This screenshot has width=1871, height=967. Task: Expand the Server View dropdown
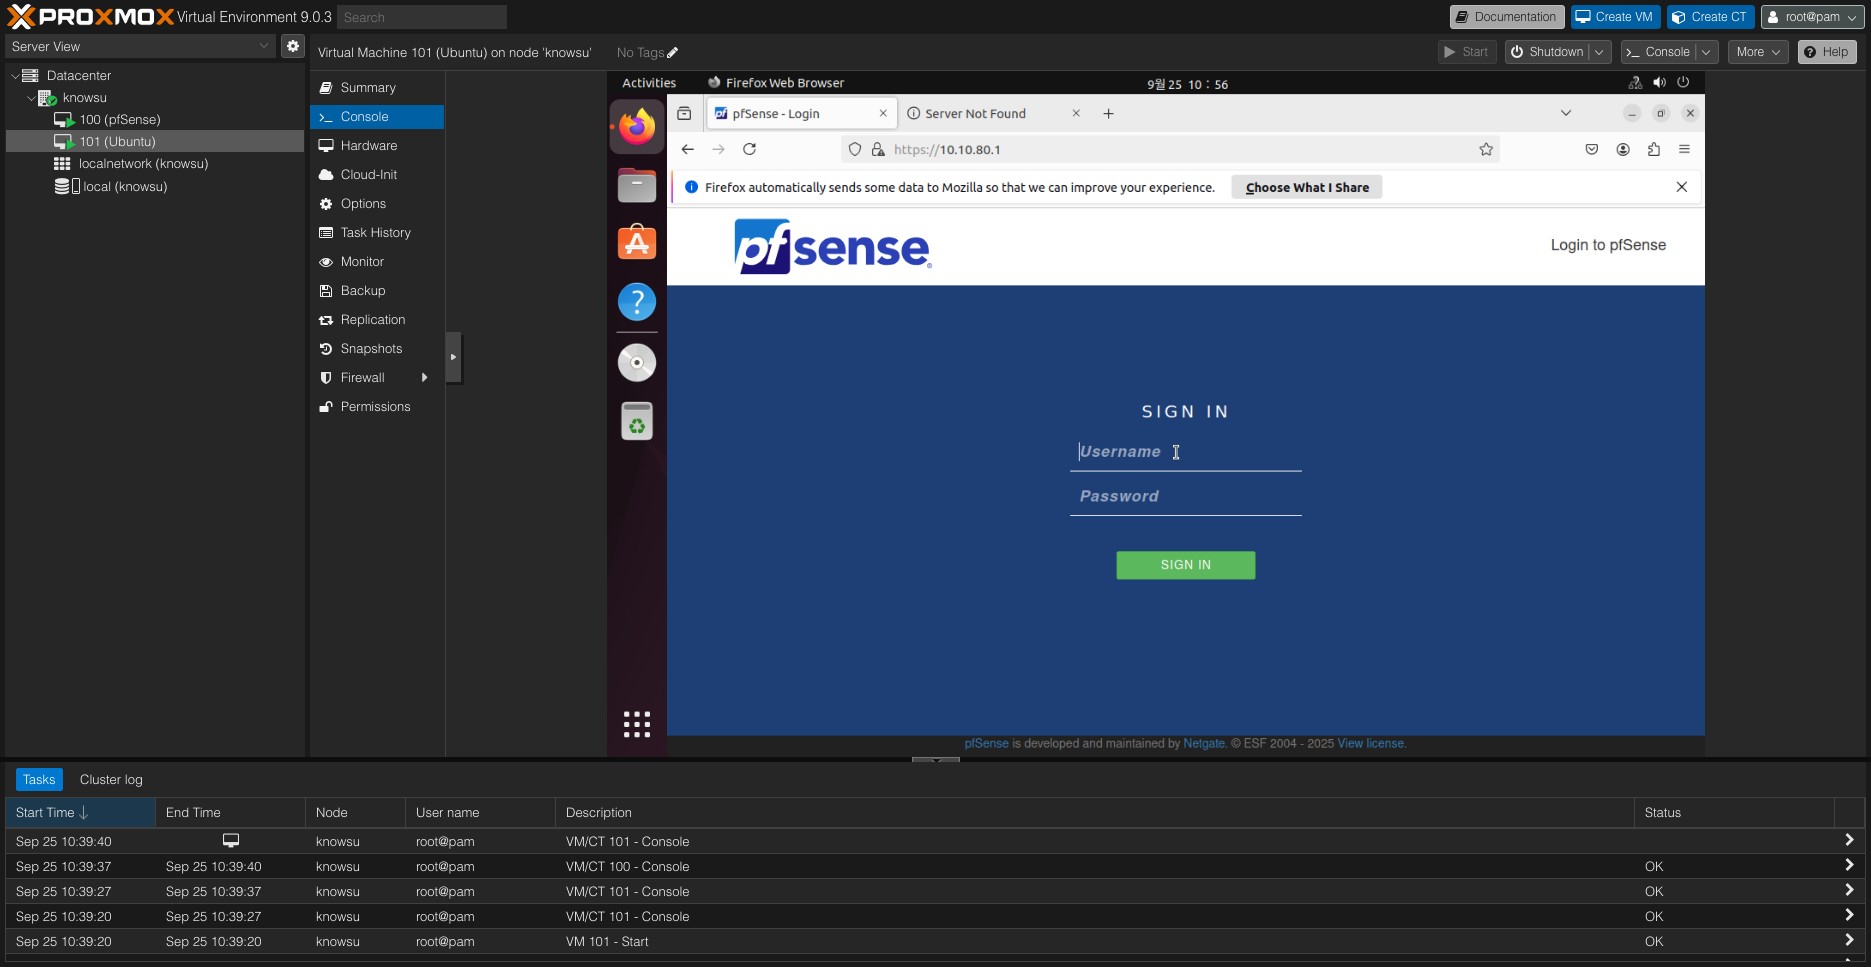pyautogui.click(x=264, y=46)
